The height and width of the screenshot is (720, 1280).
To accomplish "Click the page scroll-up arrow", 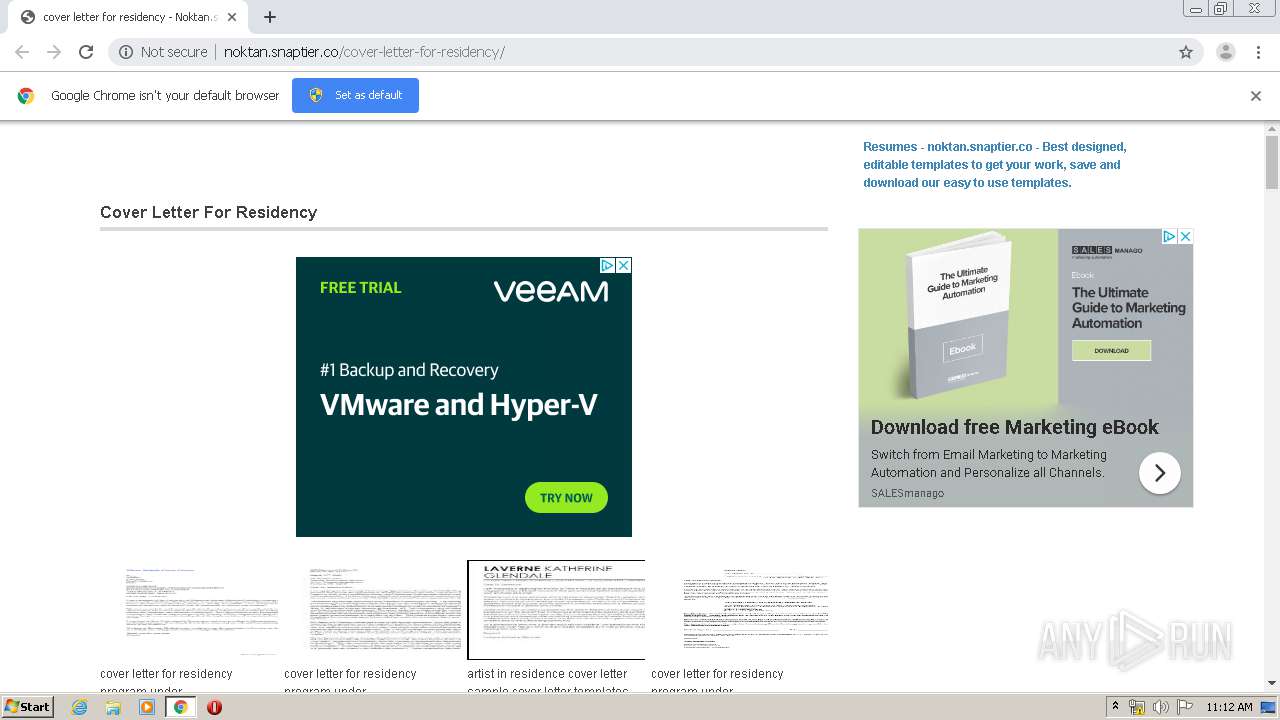I will [x=1272, y=128].
